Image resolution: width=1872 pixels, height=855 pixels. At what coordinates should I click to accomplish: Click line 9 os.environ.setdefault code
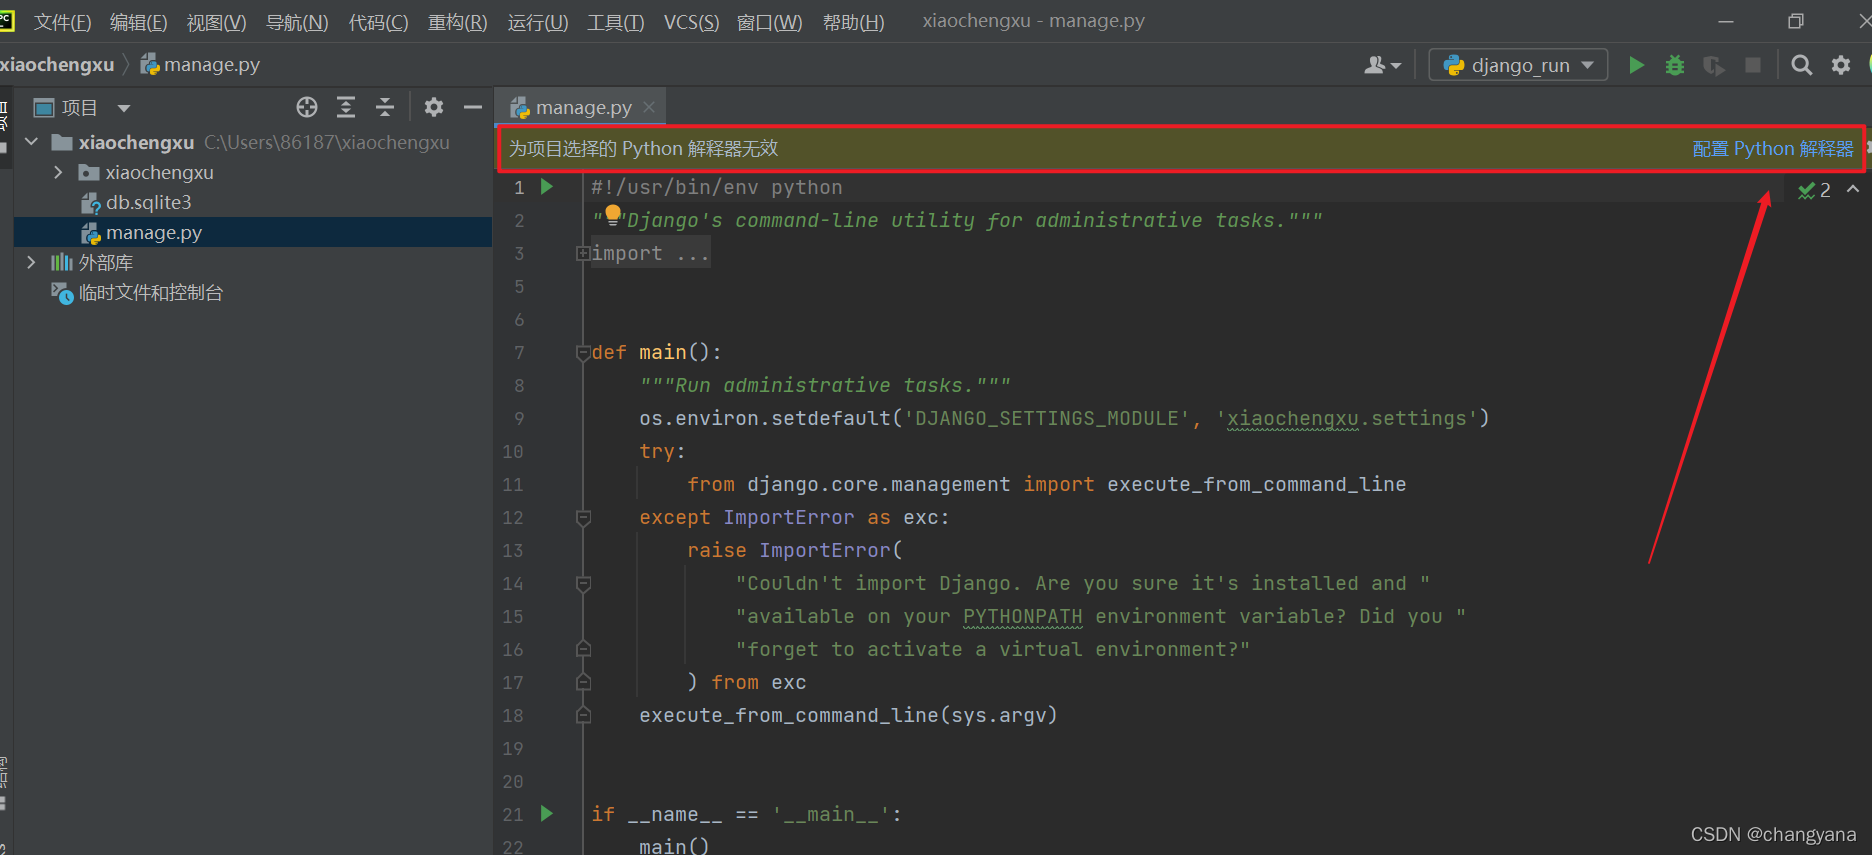point(1064,419)
